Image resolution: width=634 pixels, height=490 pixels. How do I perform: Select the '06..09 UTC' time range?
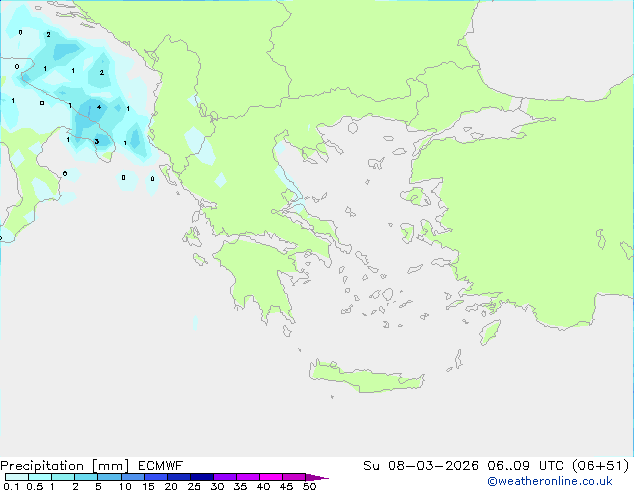point(525,466)
